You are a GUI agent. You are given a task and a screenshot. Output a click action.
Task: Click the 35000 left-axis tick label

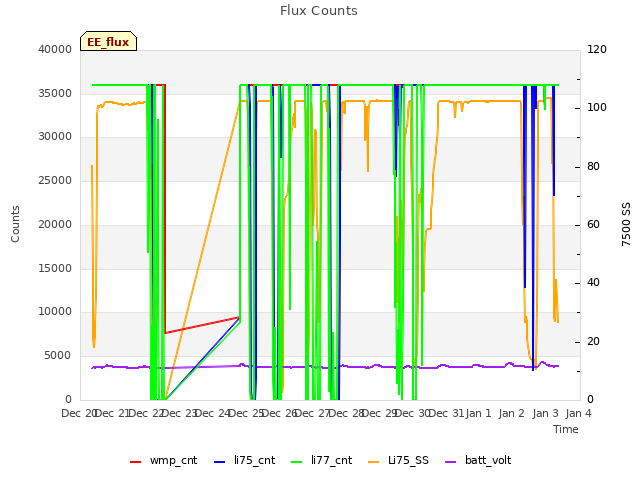point(55,93)
